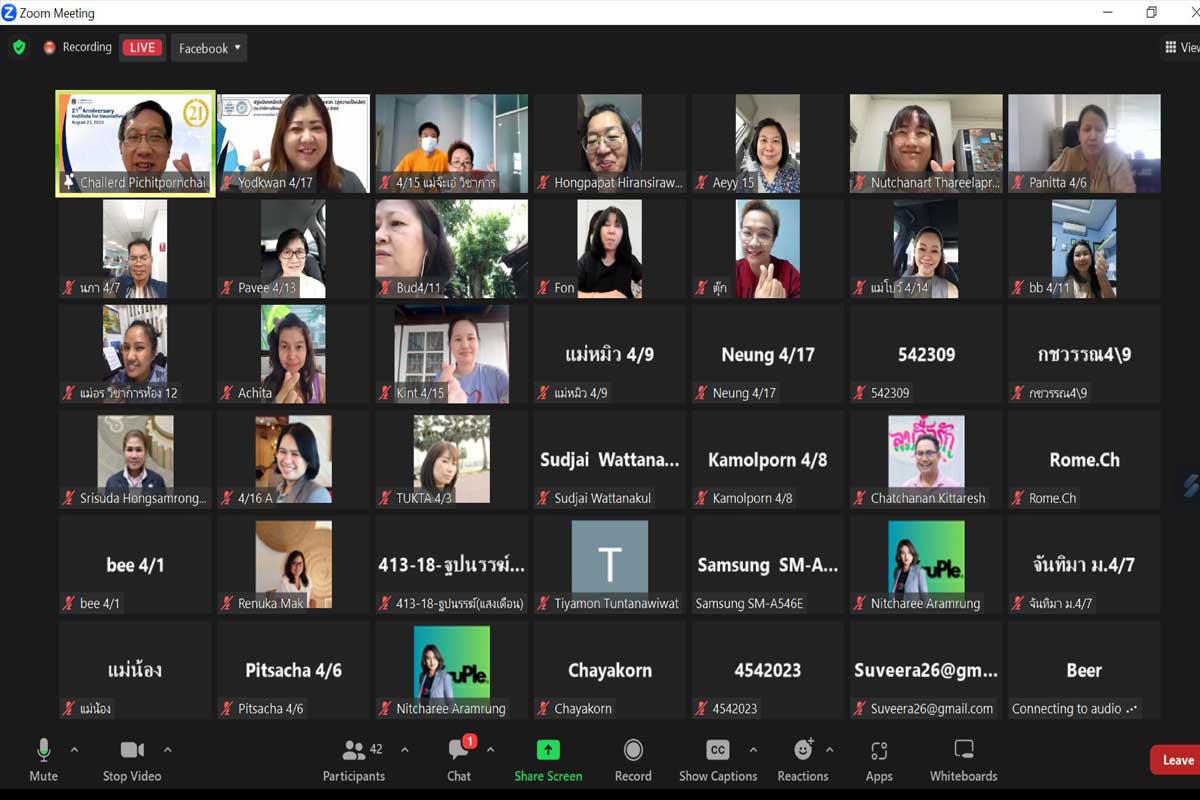Open the Whiteboards icon

point(963,750)
